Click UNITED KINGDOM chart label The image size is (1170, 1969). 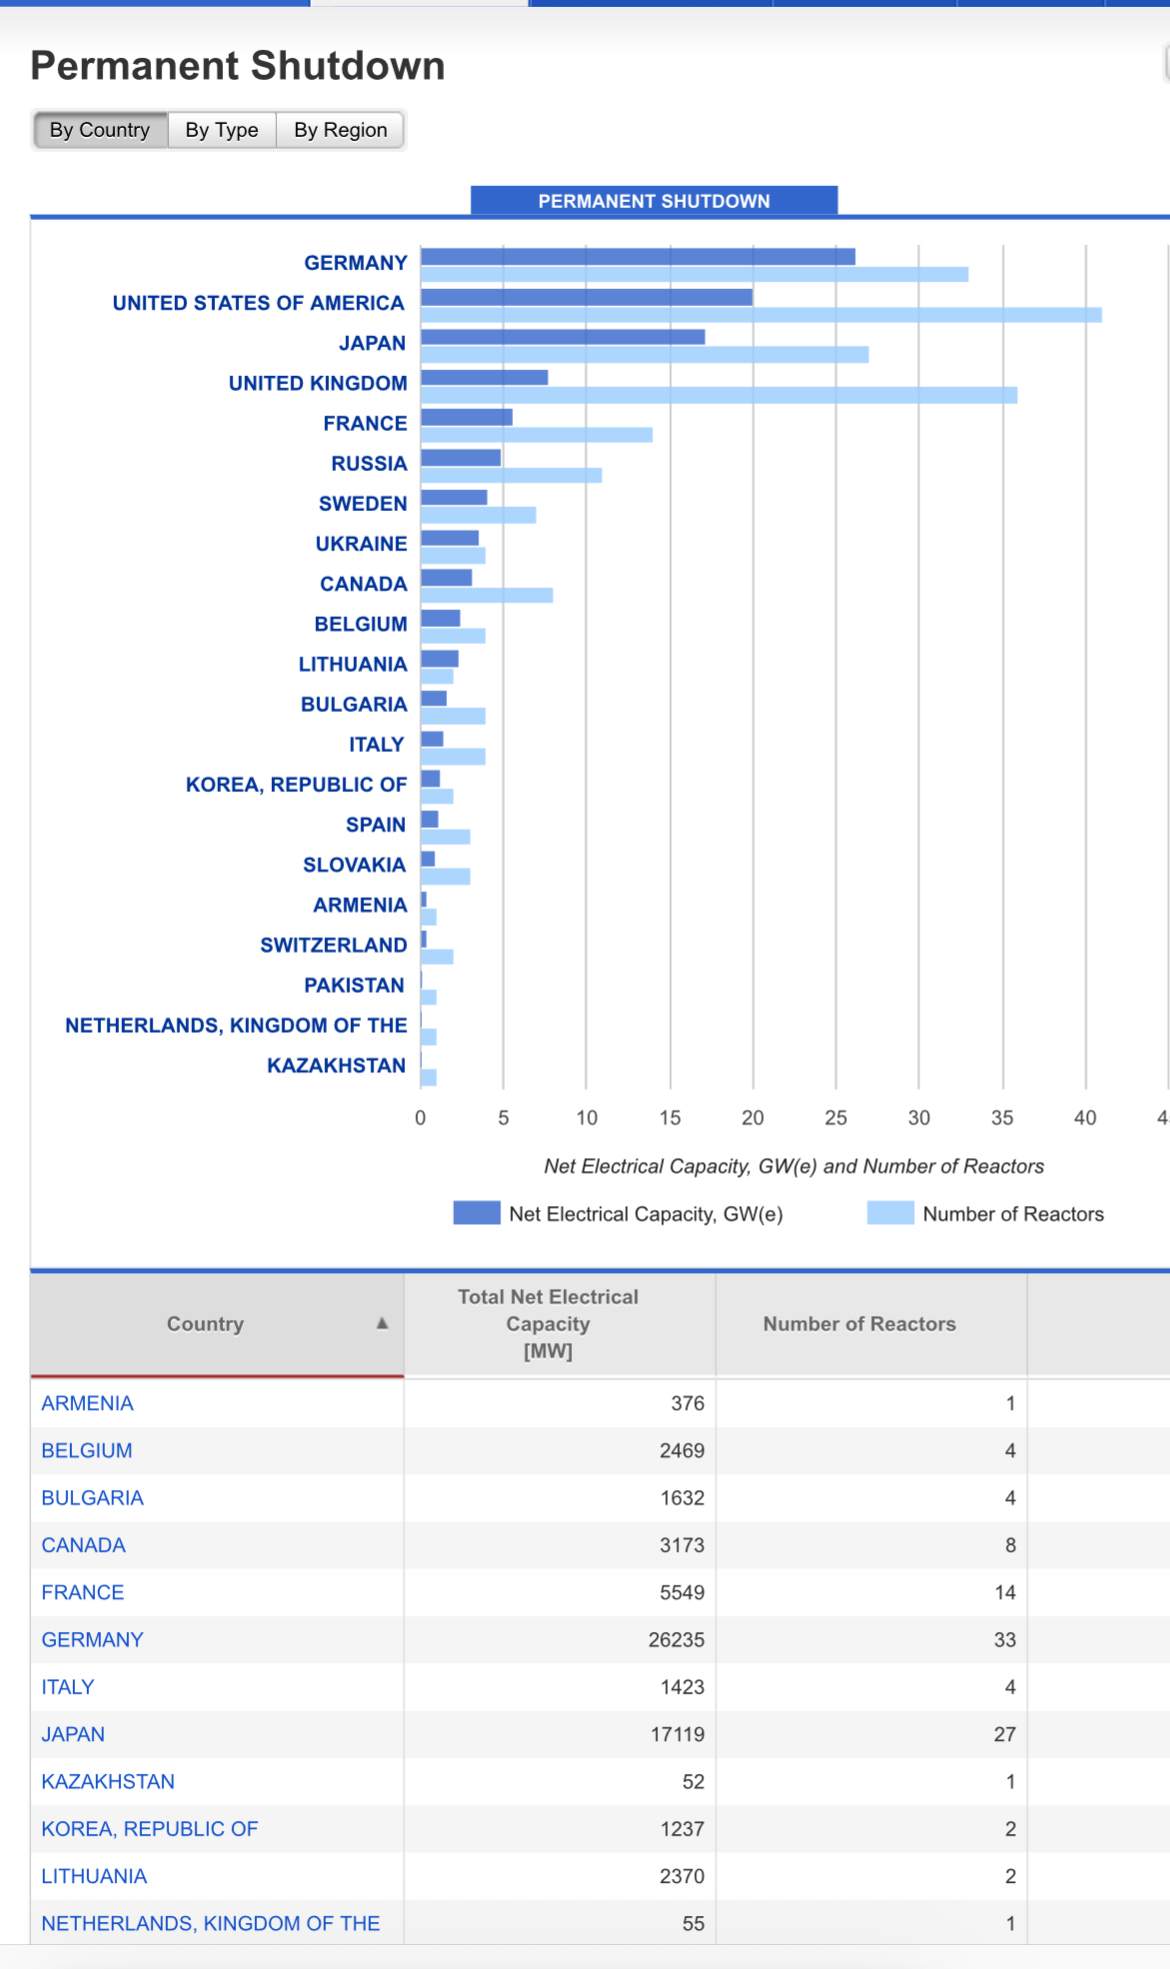[x=318, y=383]
